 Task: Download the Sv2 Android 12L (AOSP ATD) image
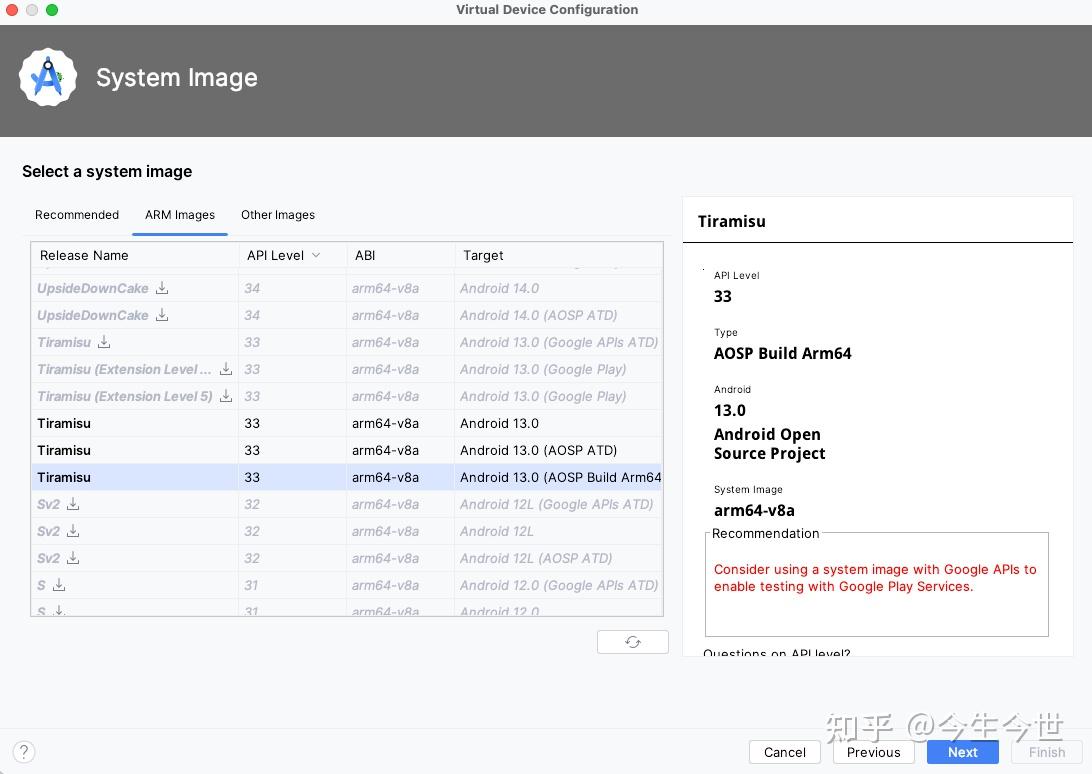[x=73, y=558]
